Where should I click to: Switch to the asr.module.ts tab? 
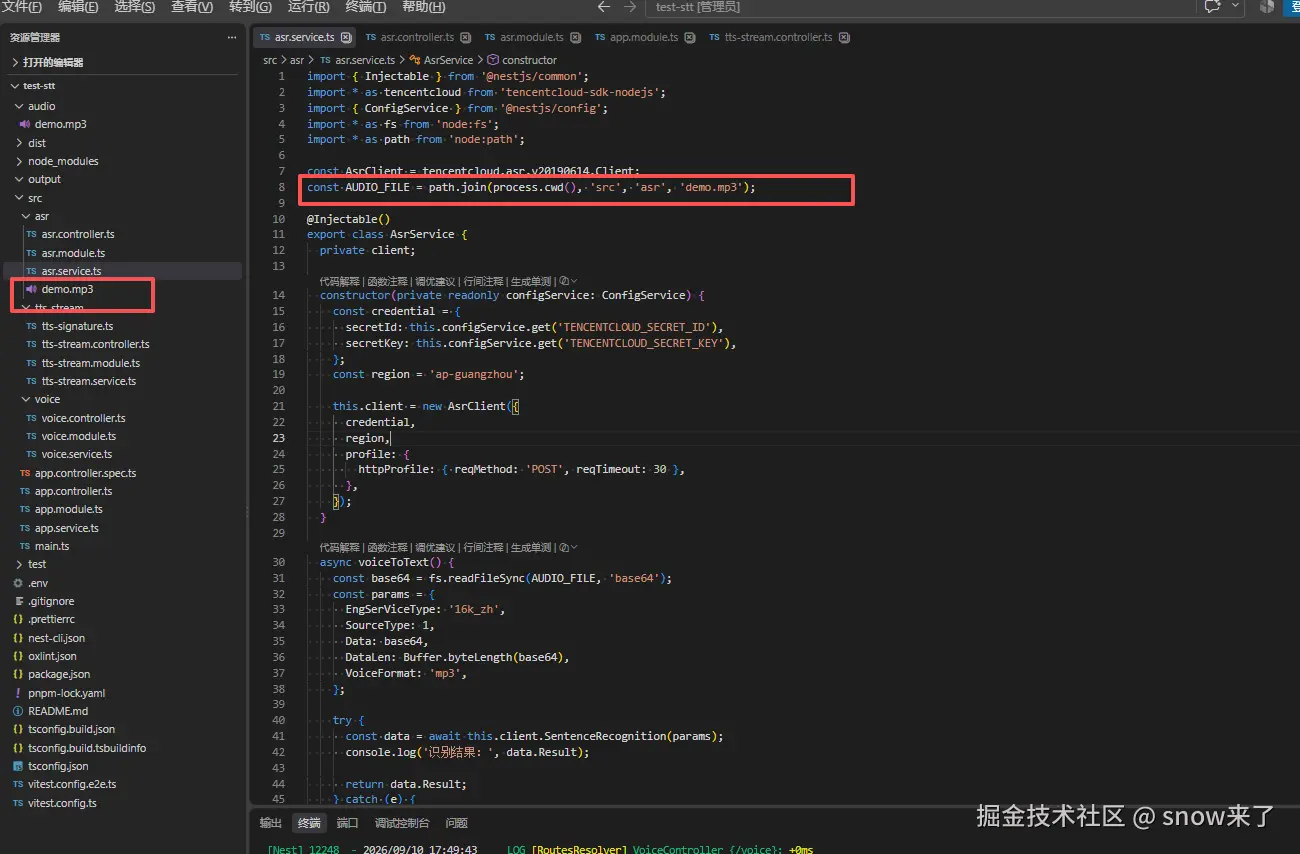tap(532, 37)
